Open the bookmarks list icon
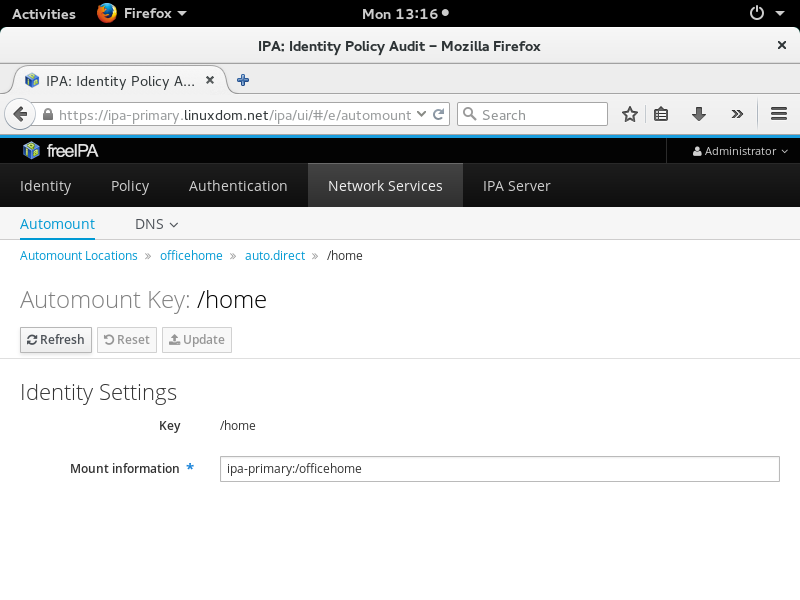 tap(661, 115)
